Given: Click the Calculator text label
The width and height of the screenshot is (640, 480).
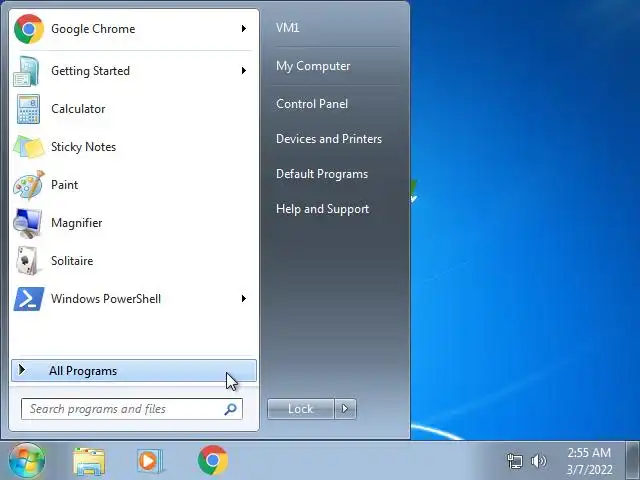Looking at the screenshot, I should 78,109.
